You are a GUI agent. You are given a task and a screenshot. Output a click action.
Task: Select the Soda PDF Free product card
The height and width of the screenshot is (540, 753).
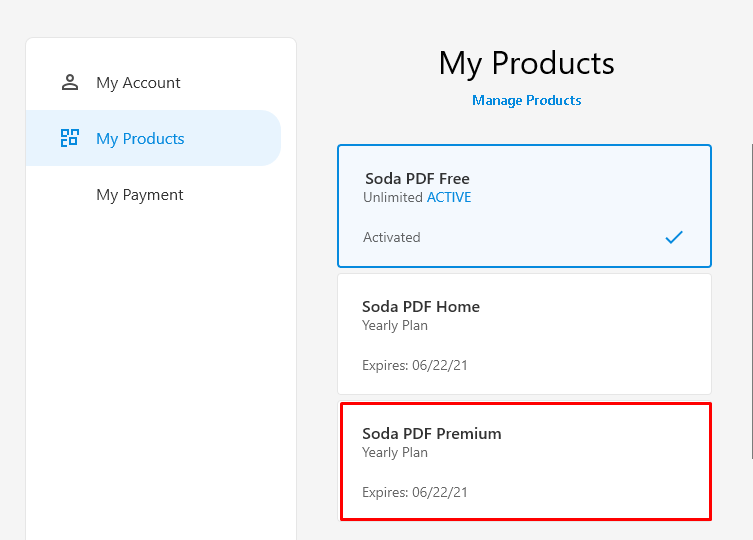point(524,206)
